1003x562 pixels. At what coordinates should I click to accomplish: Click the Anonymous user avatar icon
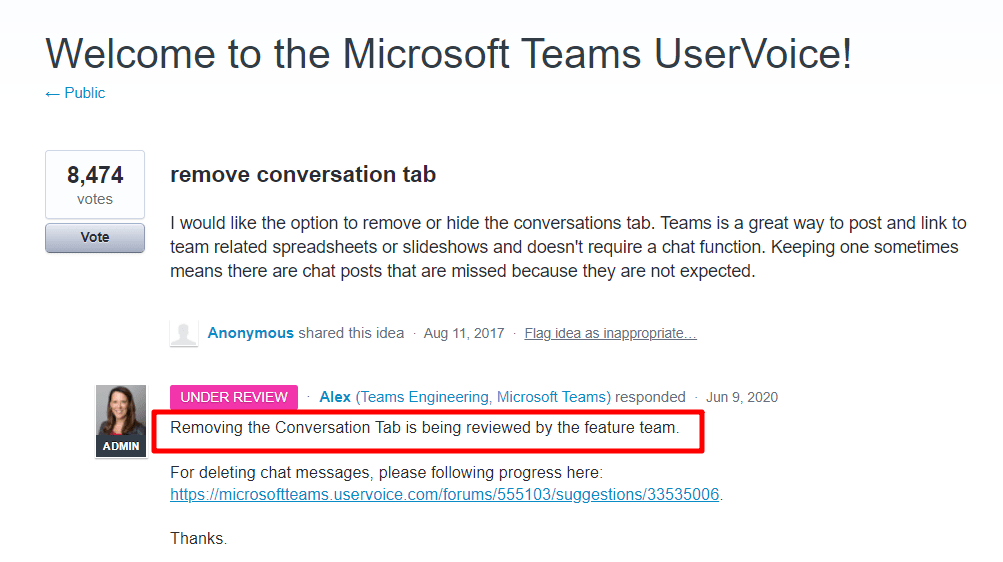pos(184,333)
